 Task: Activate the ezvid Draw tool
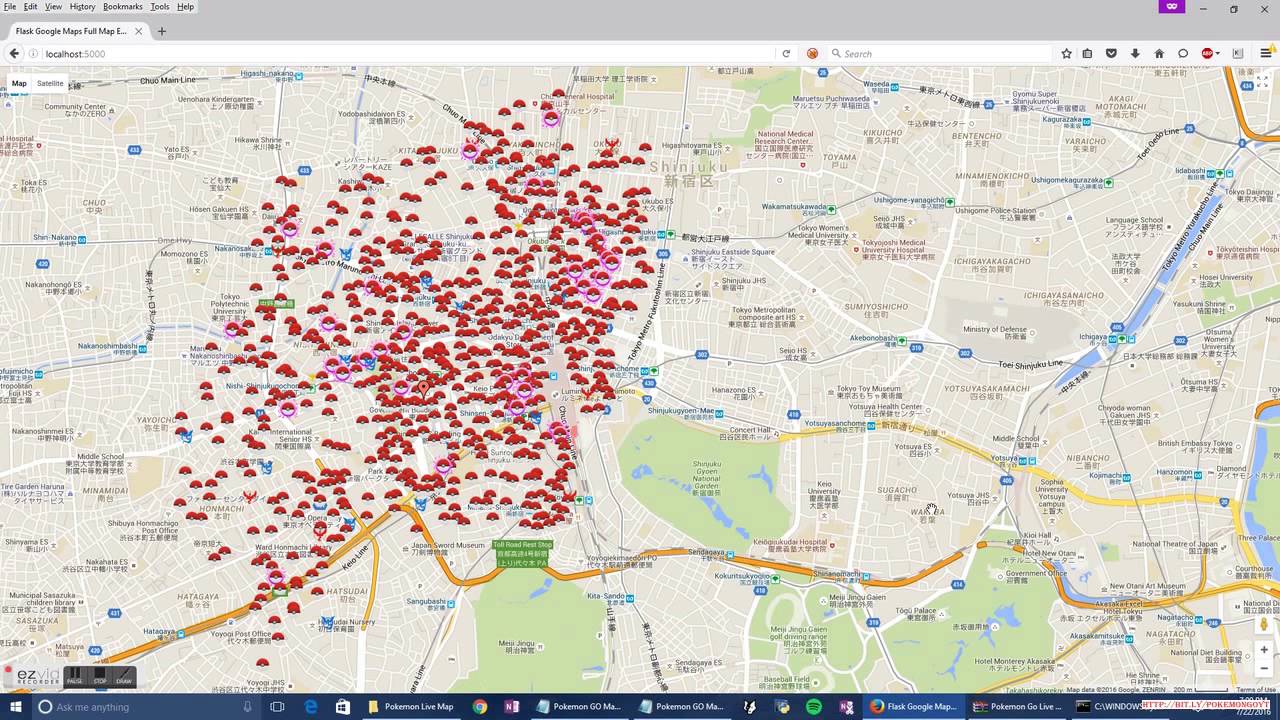(x=124, y=677)
